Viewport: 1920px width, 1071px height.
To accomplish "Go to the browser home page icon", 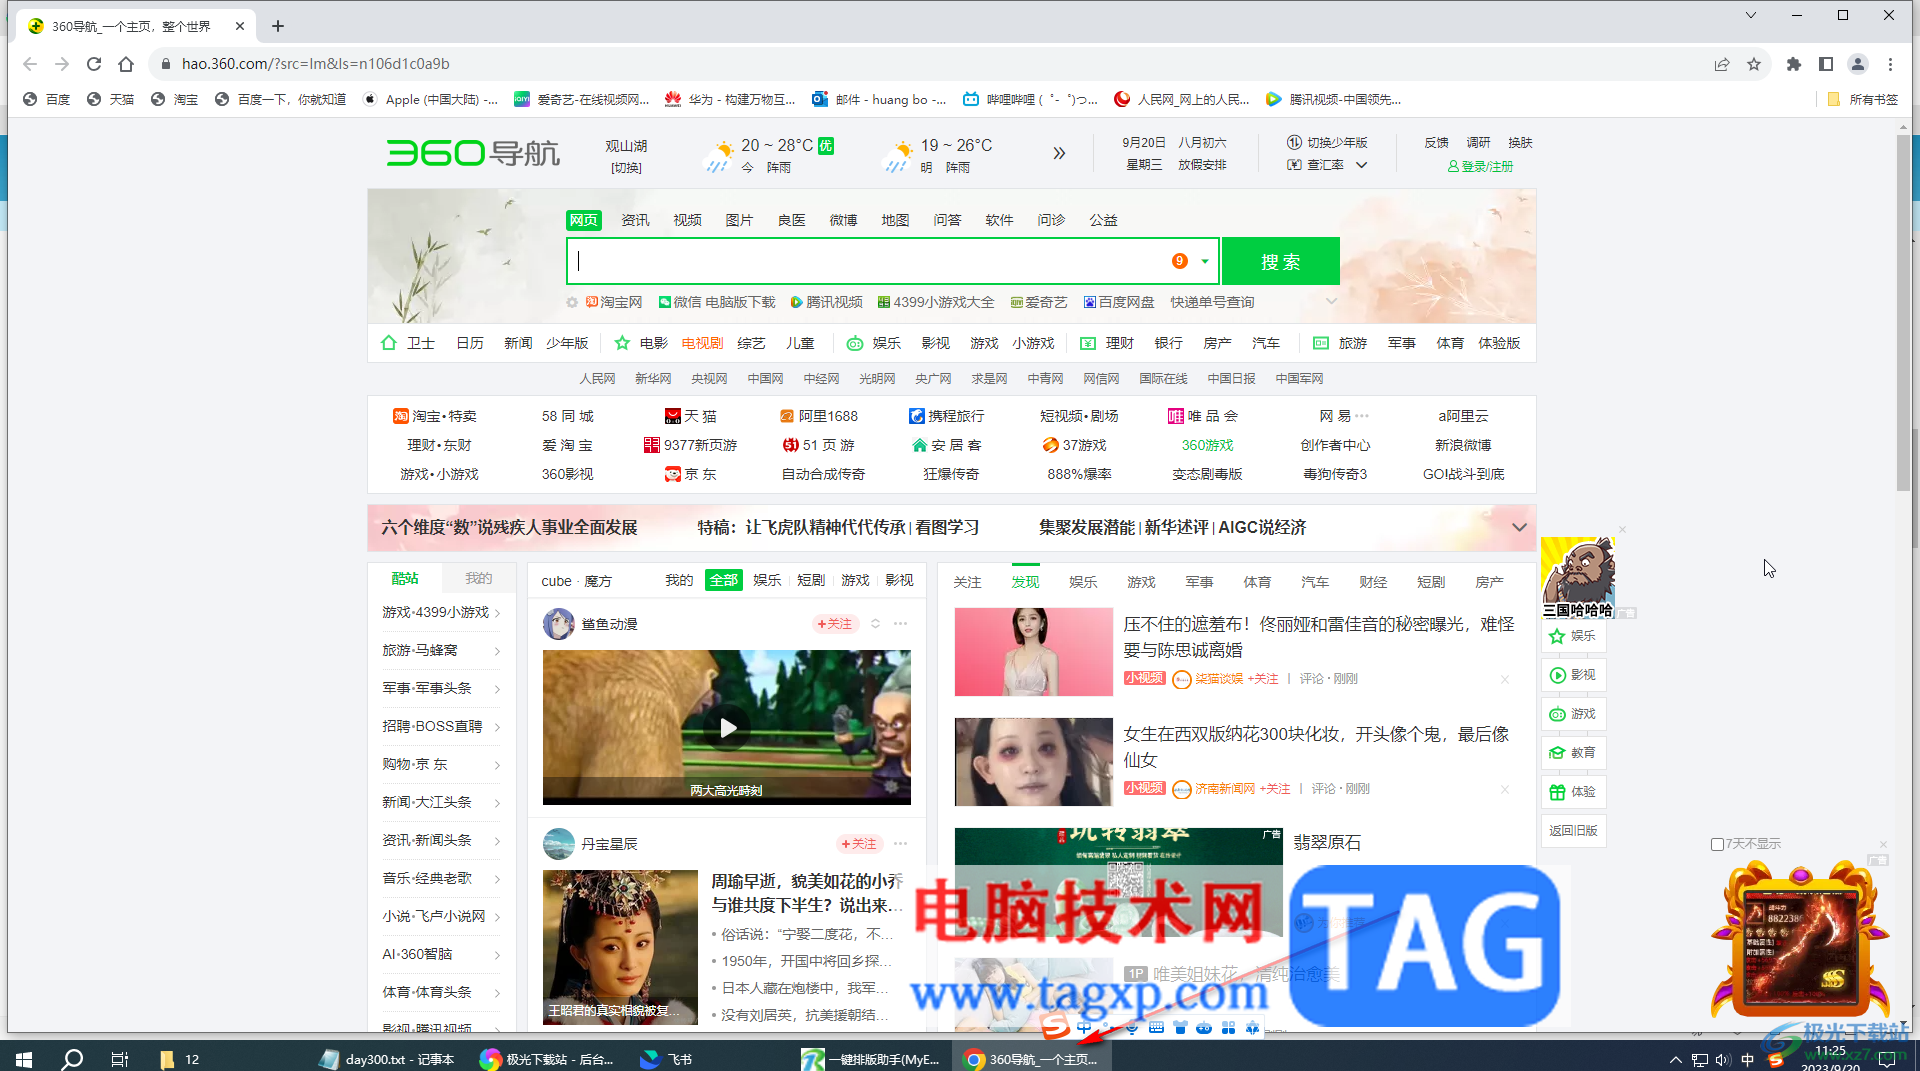I will [x=126, y=64].
